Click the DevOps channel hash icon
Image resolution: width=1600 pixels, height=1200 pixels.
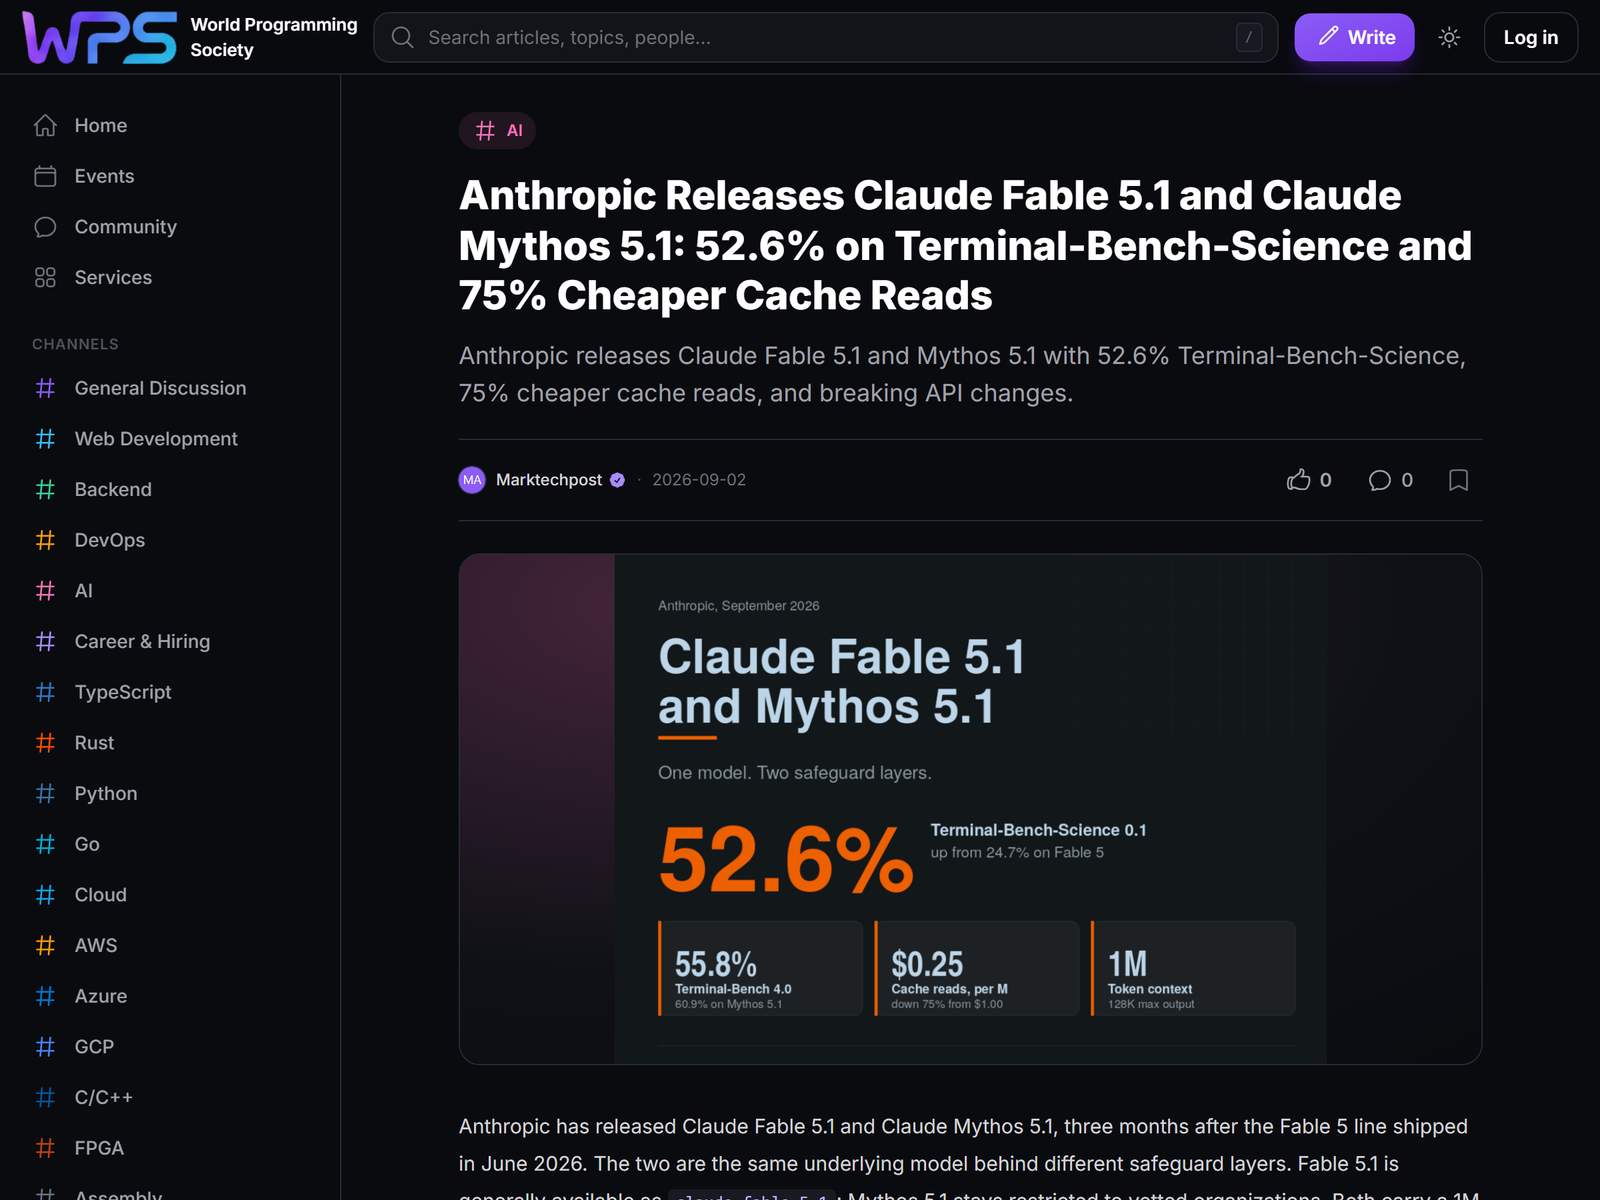[x=45, y=540]
